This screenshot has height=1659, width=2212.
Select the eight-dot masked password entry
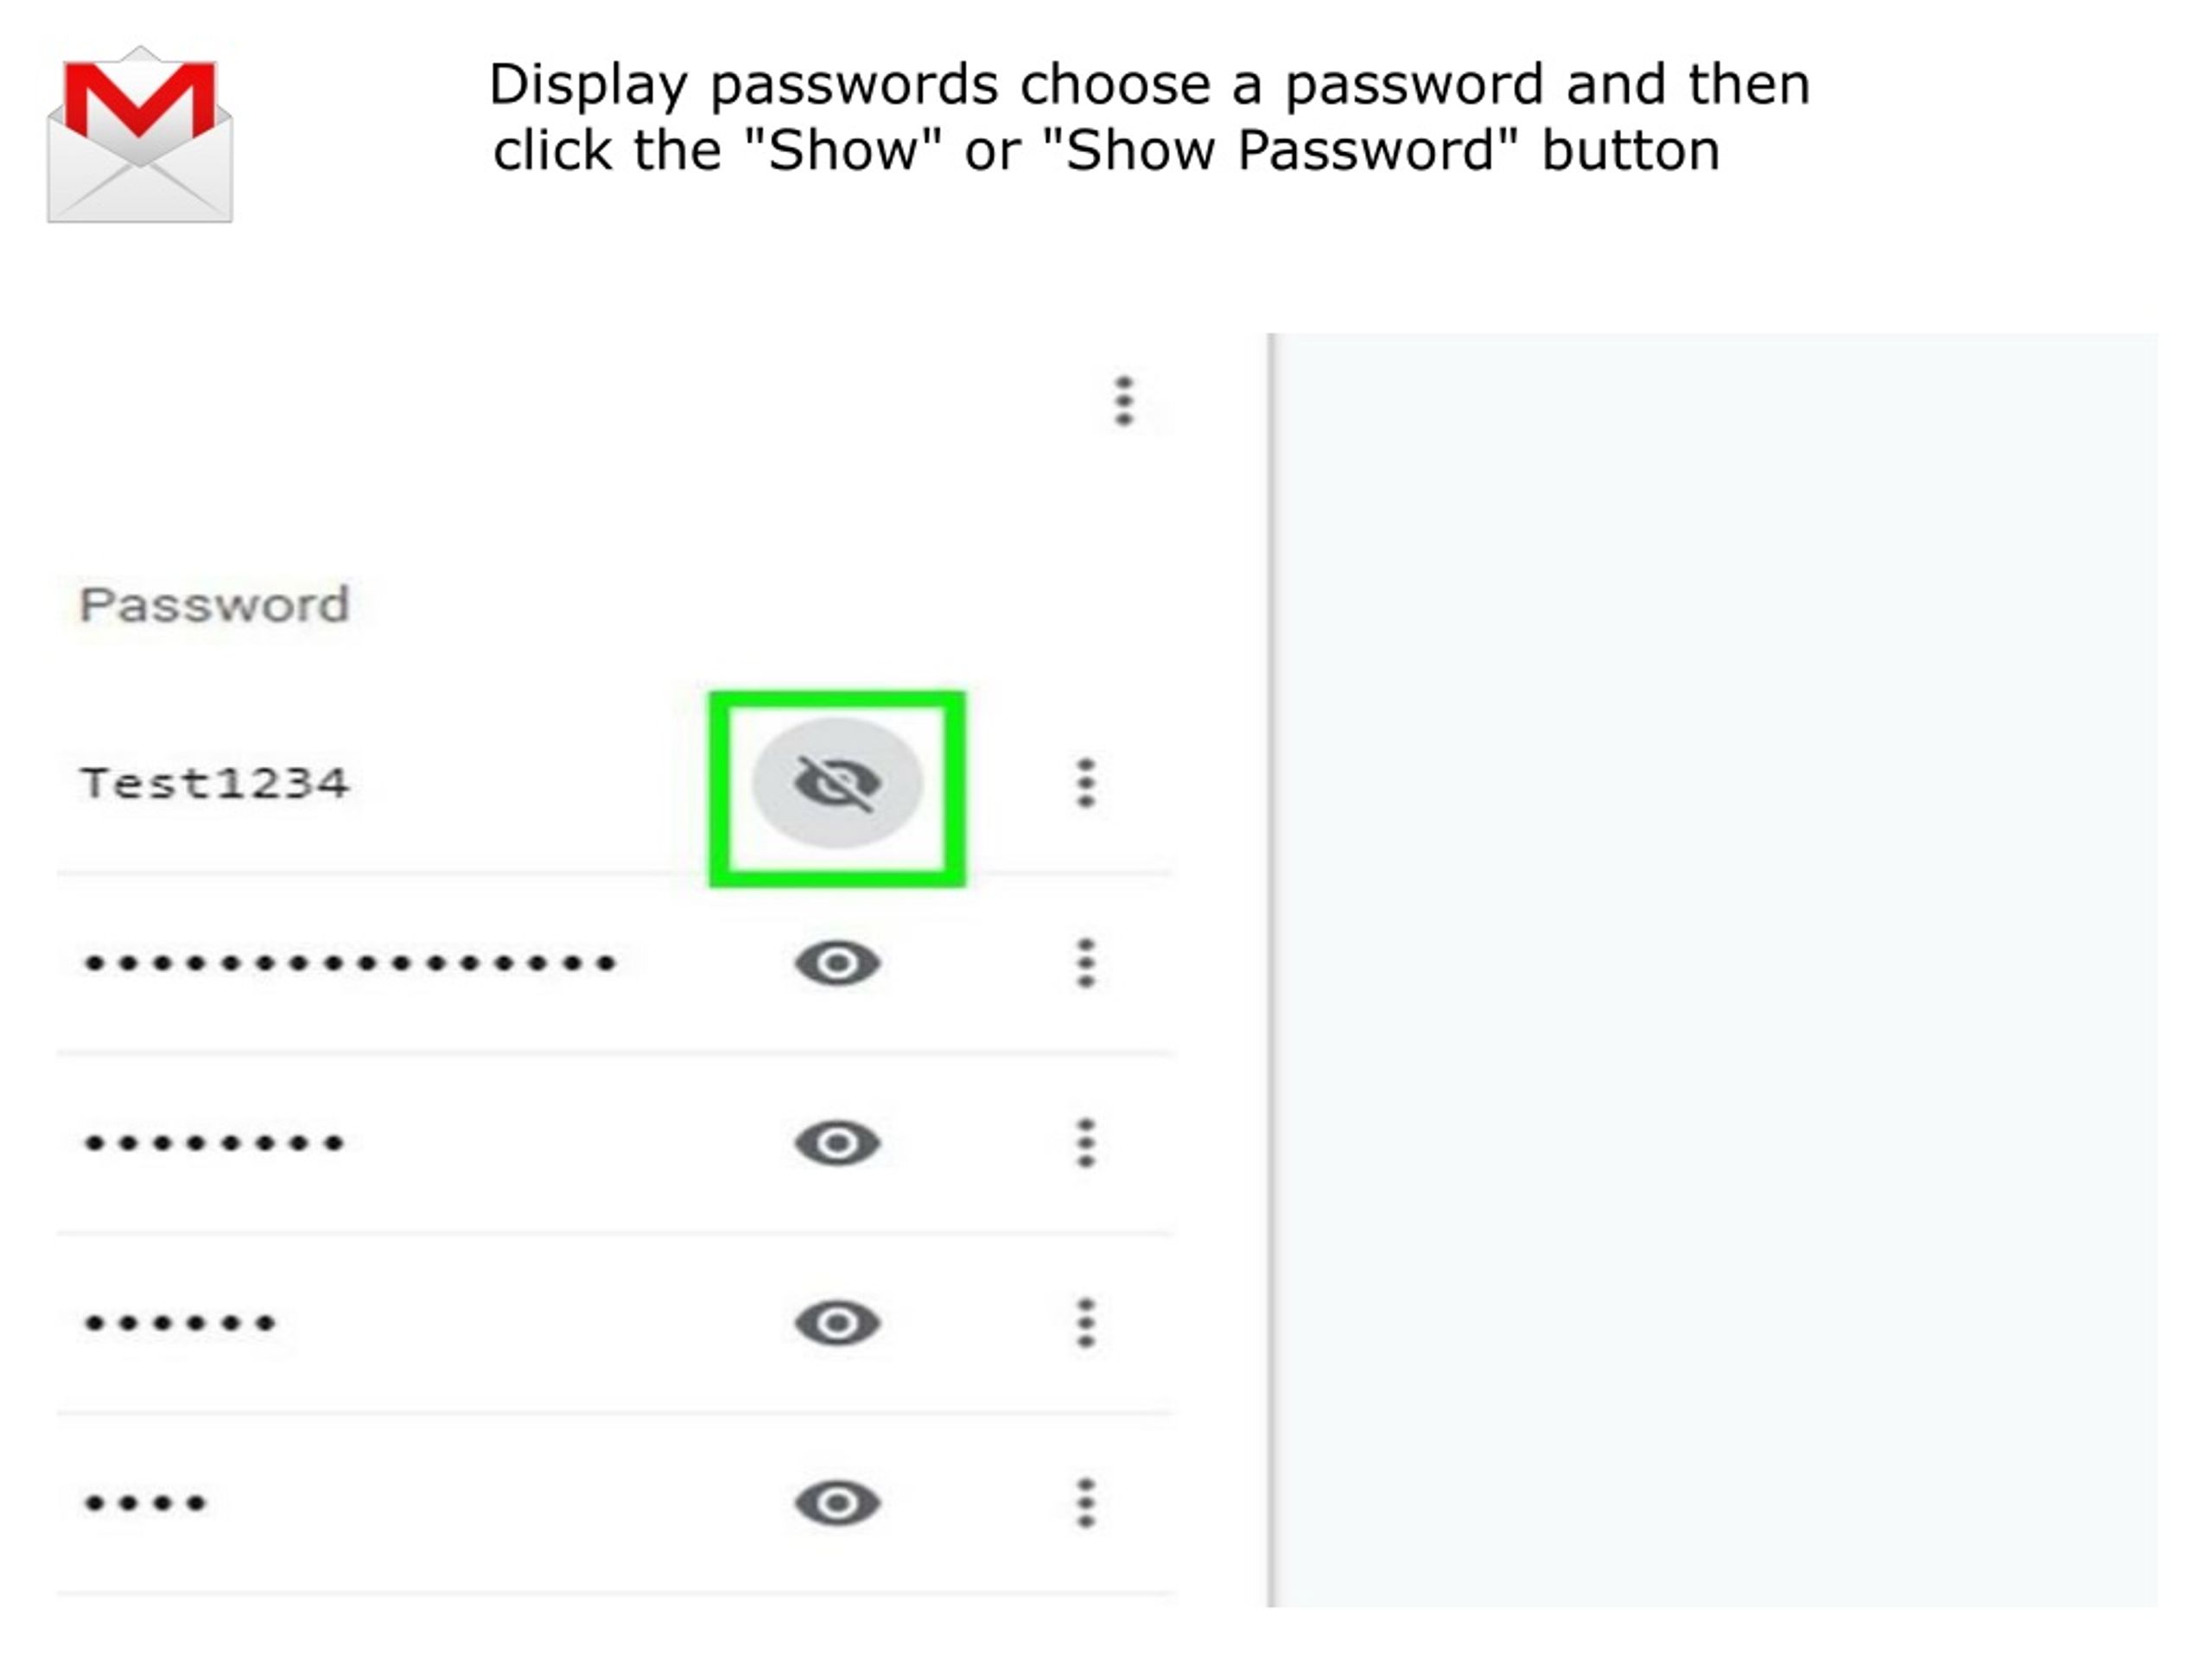point(214,1143)
